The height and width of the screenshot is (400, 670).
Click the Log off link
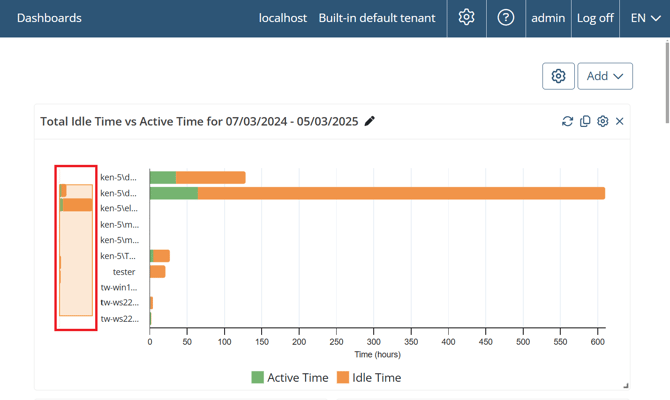click(x=595, y=18)
